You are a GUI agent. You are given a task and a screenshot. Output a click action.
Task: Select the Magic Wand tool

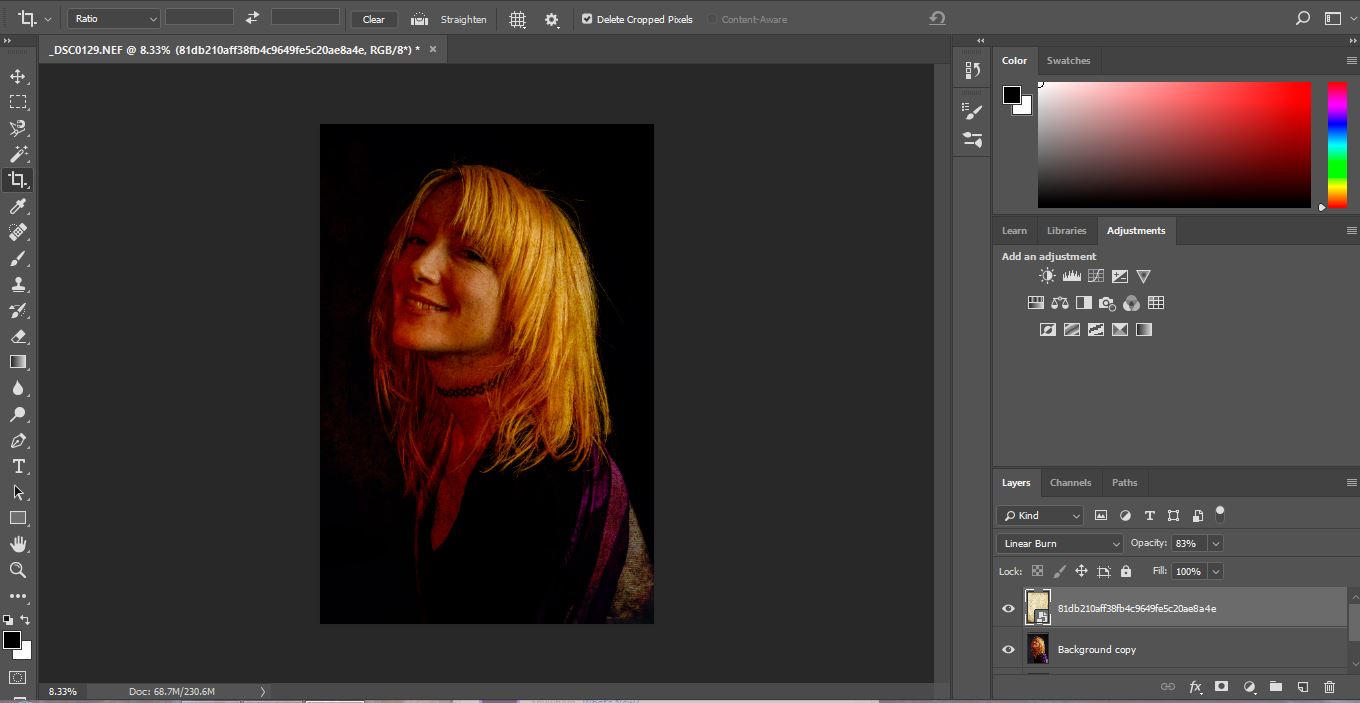(x=18, y=154)
